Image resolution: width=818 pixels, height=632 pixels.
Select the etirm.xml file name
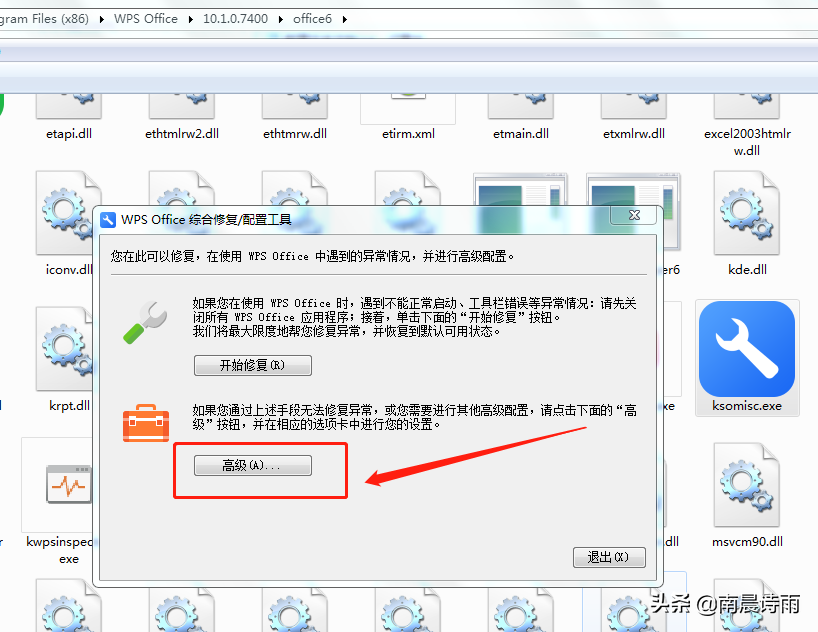(408, 134)
